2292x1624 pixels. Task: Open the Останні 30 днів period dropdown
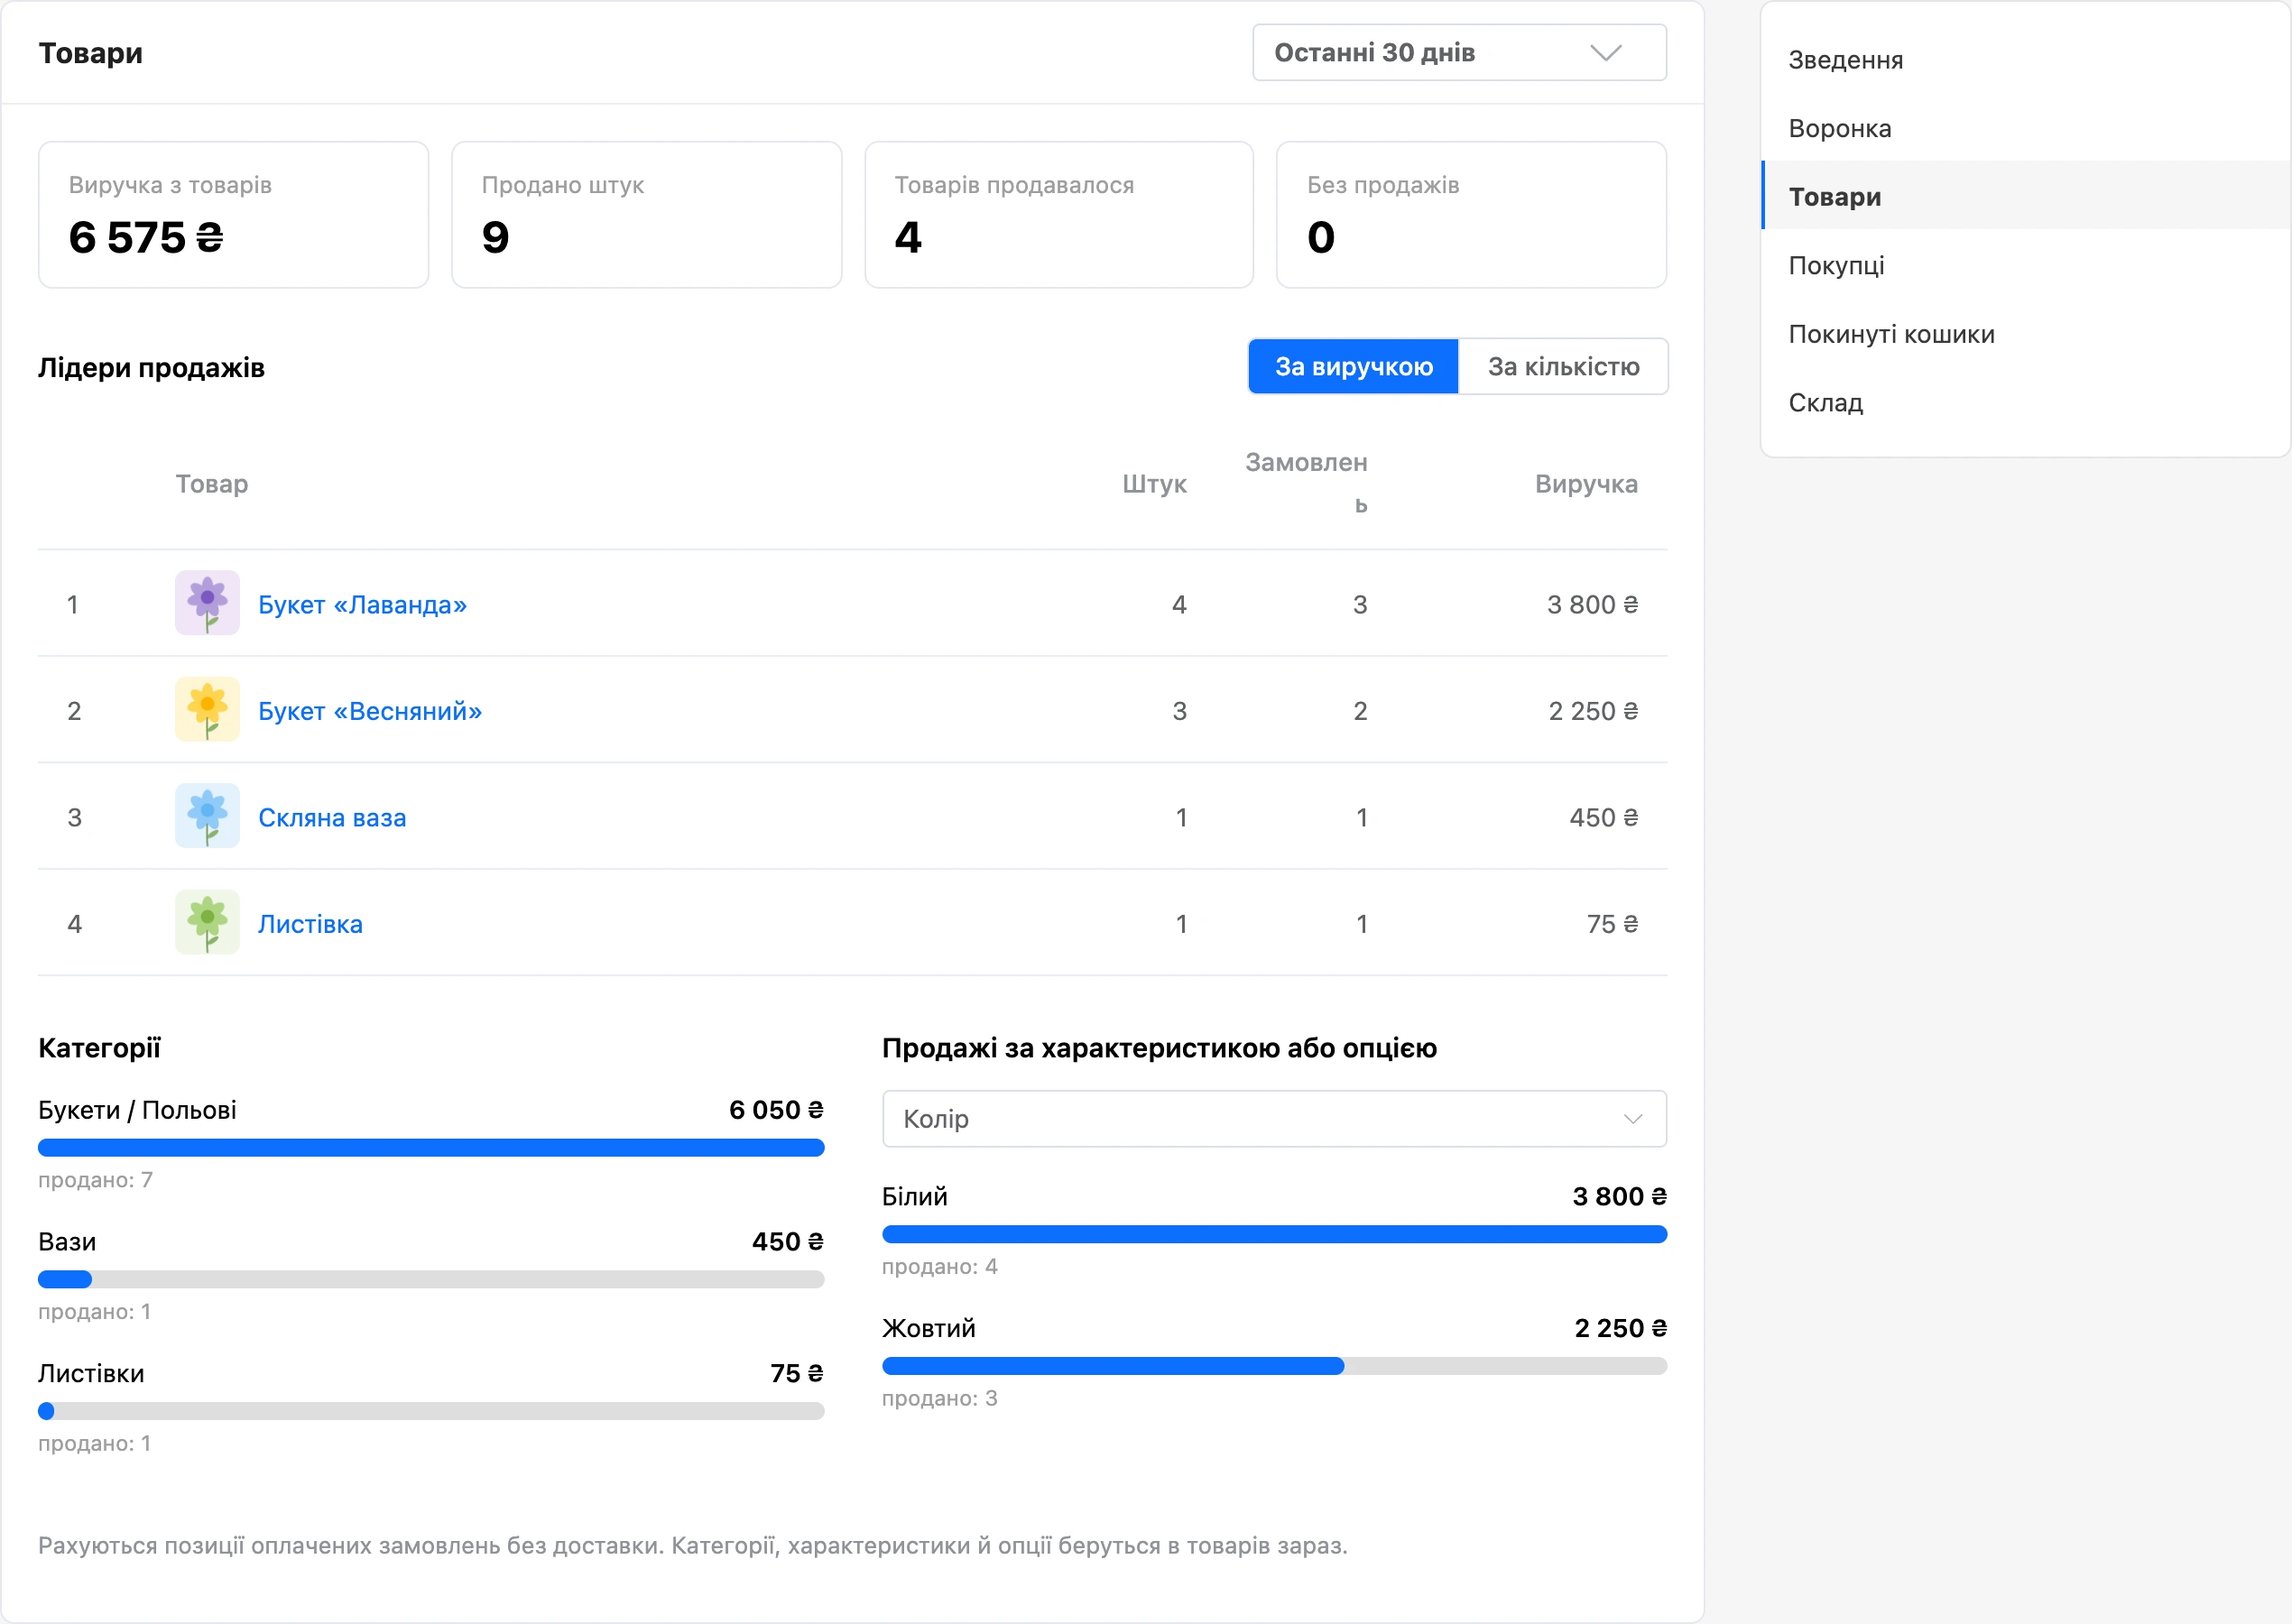point(1459,53)
